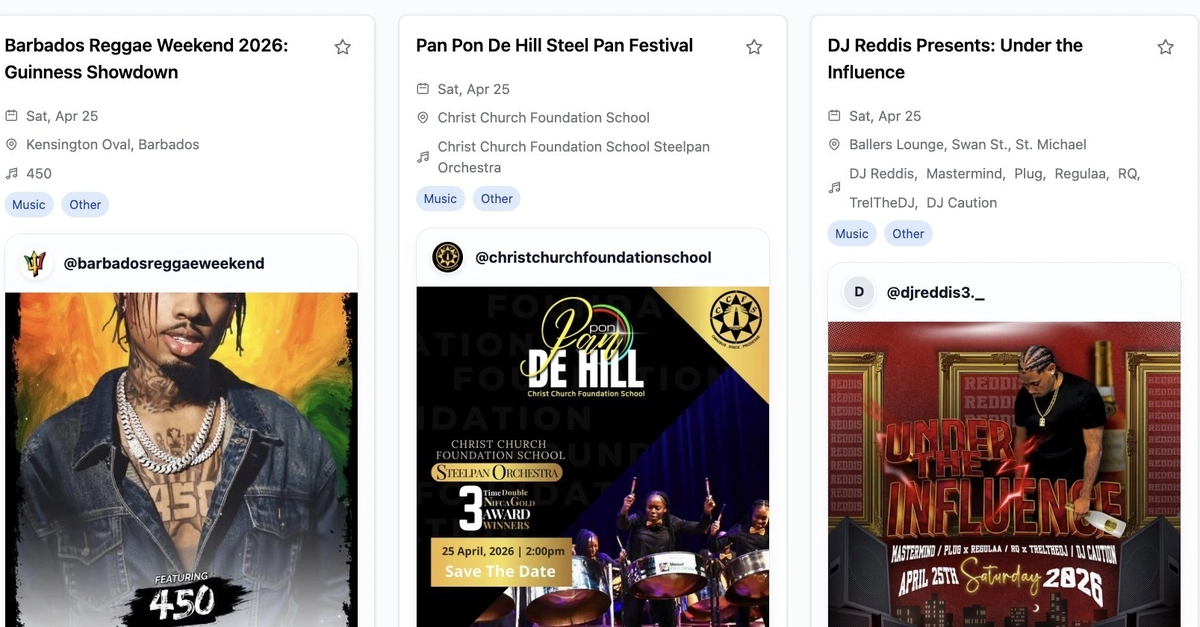Select the Music tag on DJ Reddis card
Viewport: 1200px width, 627px height.
tap(852, 234)
